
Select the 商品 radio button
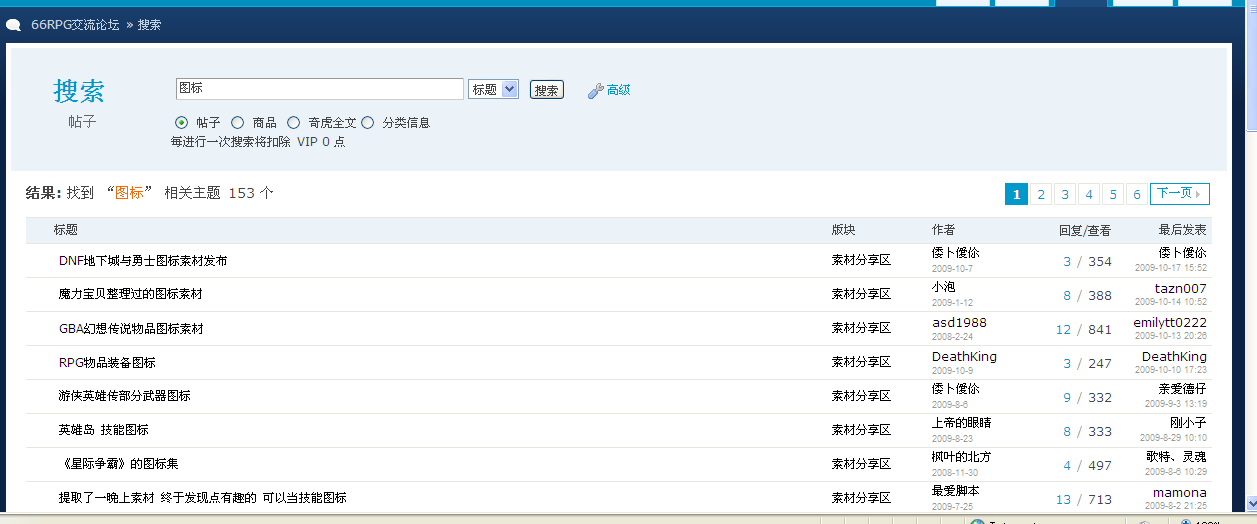pos(238,122)
